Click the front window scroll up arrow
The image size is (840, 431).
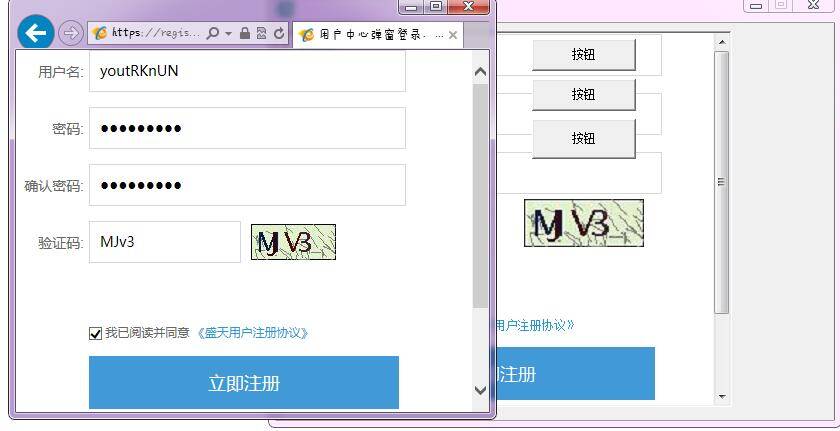481,71
